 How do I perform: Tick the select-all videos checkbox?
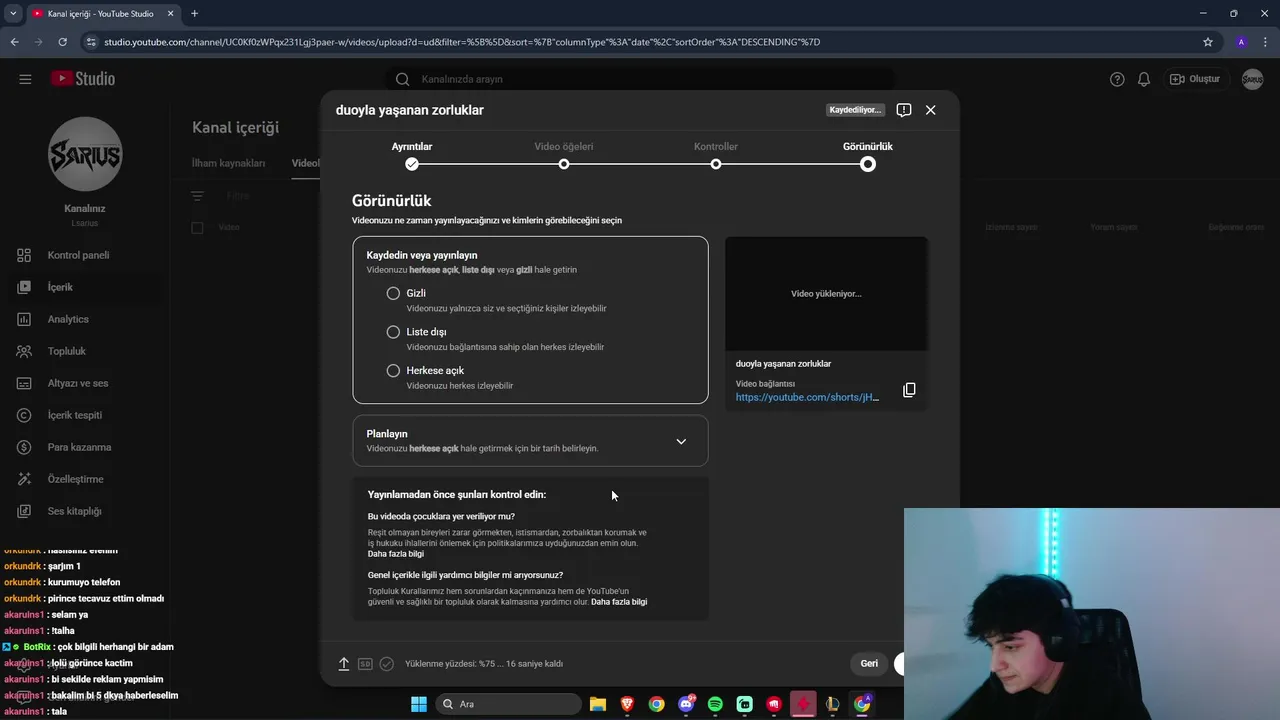[197, 227]
